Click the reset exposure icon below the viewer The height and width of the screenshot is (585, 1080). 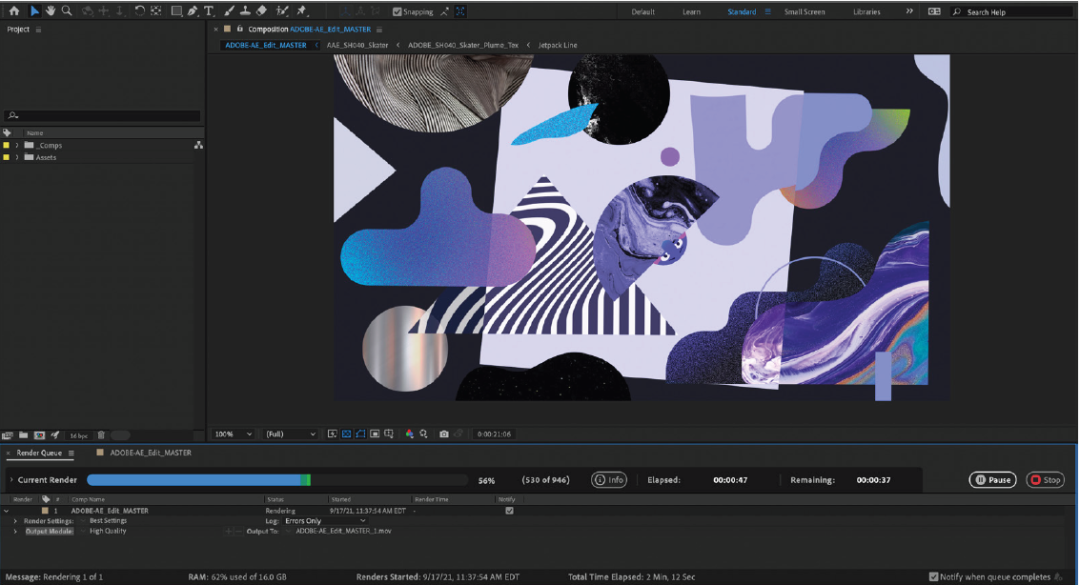coord(424,434)
